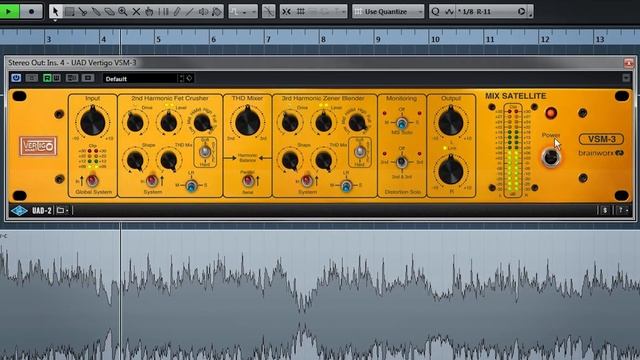
Task: Open plugin window options dropdown arrow
Action: click(626, 78)
